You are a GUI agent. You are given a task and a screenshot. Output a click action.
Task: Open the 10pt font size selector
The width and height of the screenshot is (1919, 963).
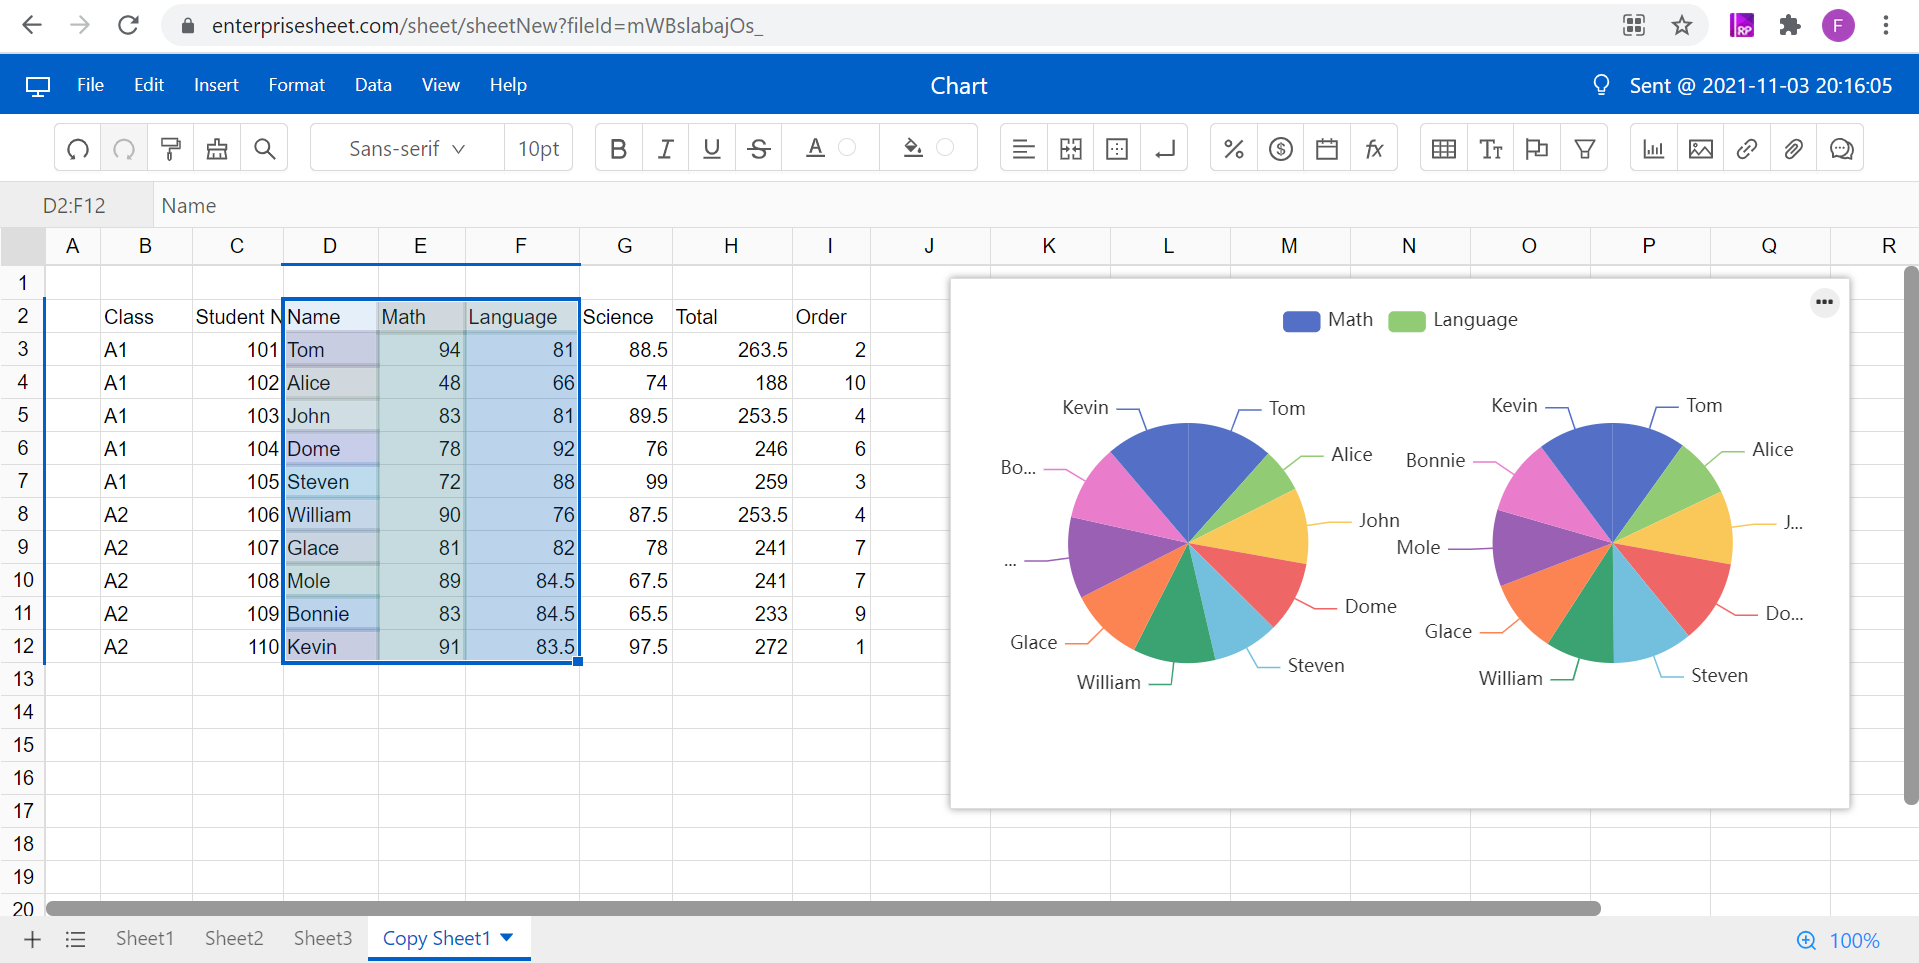538,149
